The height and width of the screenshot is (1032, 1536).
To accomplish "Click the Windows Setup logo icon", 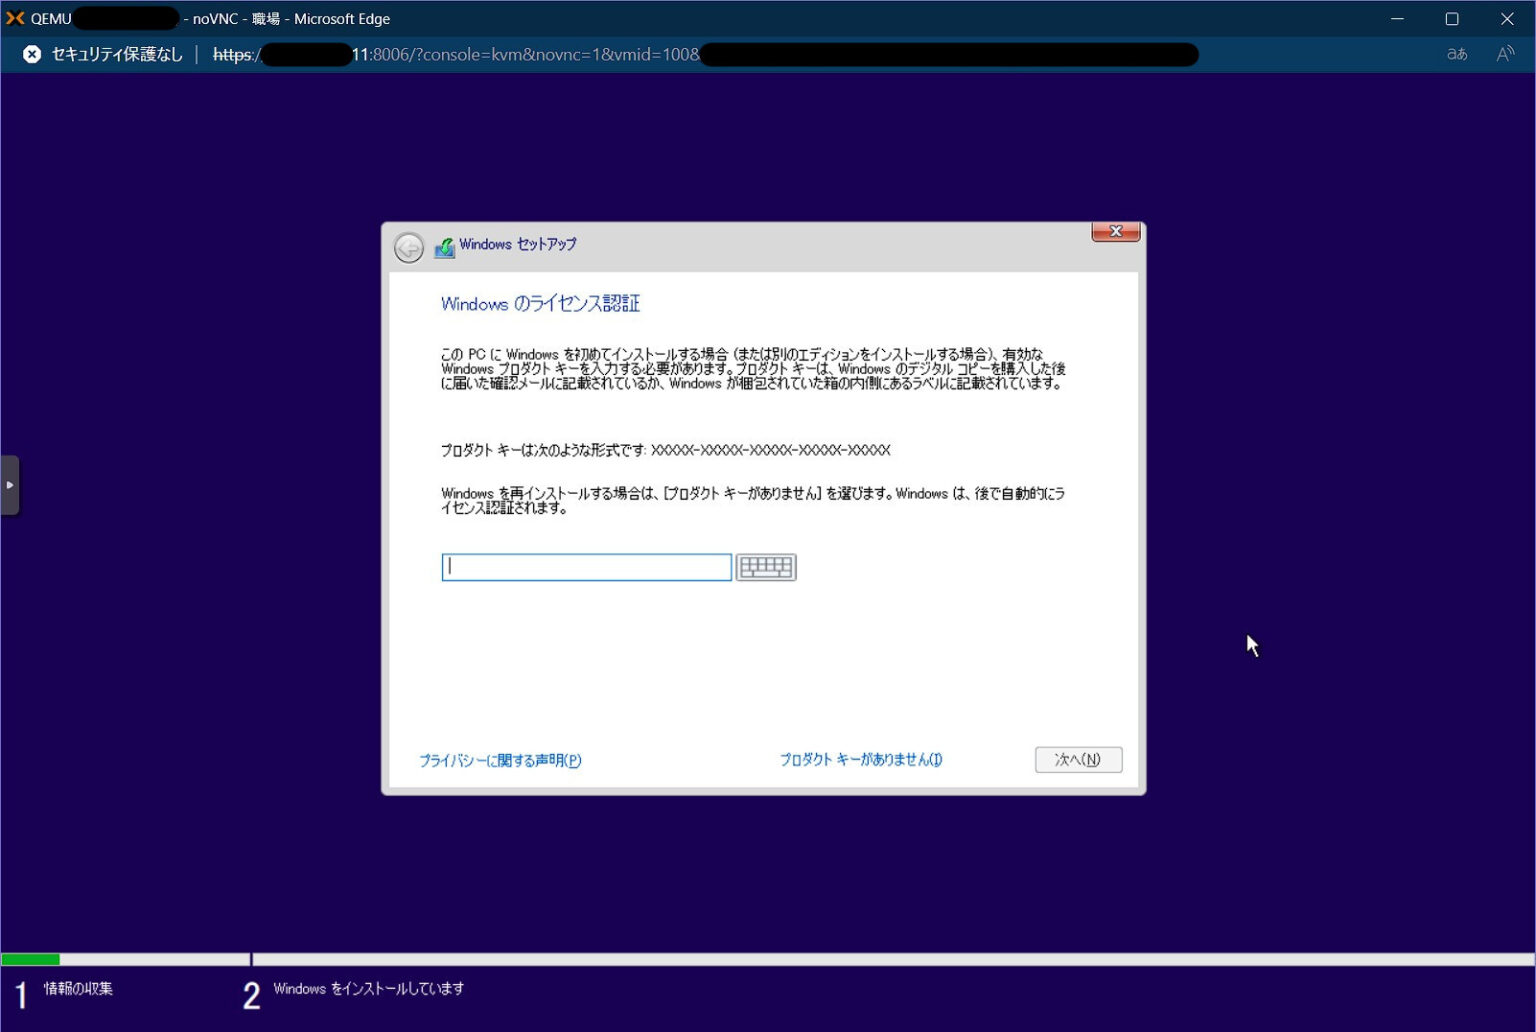I will pyautogui.click(x=444, y=245).
